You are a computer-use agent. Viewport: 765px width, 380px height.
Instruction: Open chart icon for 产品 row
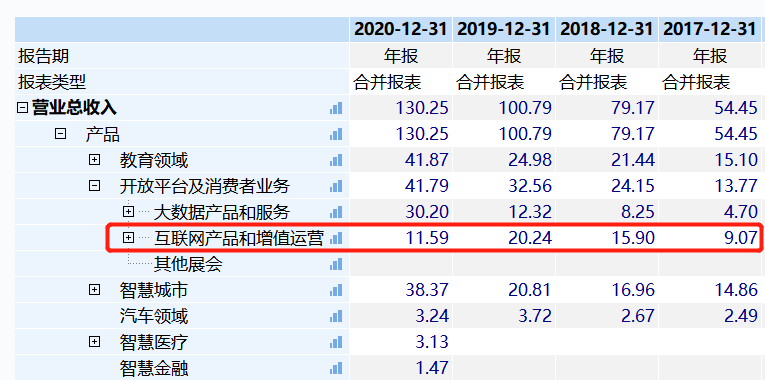click(336, 134)
